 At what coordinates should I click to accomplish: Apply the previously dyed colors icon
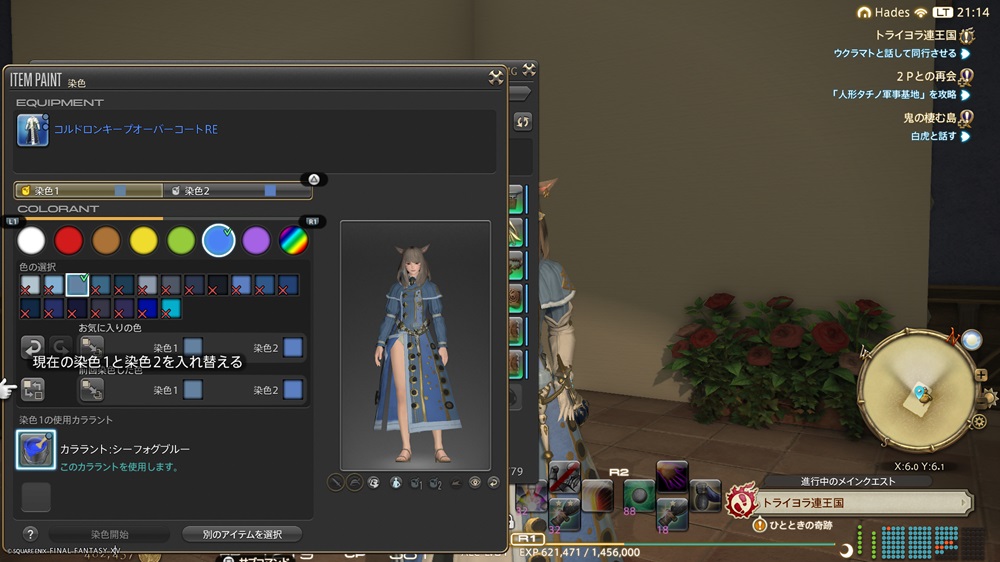(92, 389)
